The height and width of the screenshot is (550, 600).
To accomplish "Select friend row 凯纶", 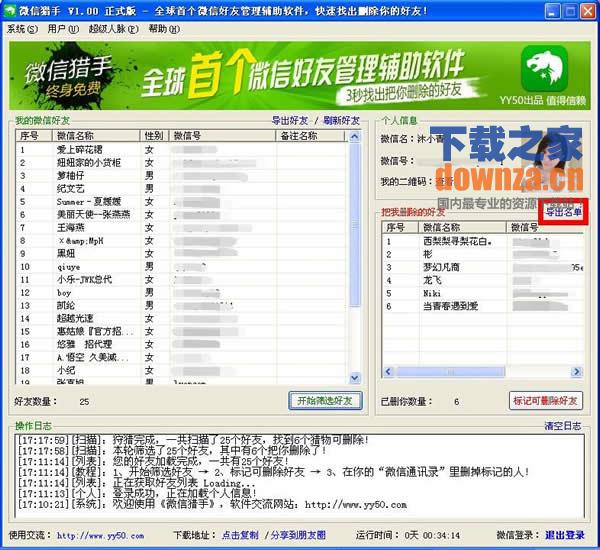I will tap(182, 306).
